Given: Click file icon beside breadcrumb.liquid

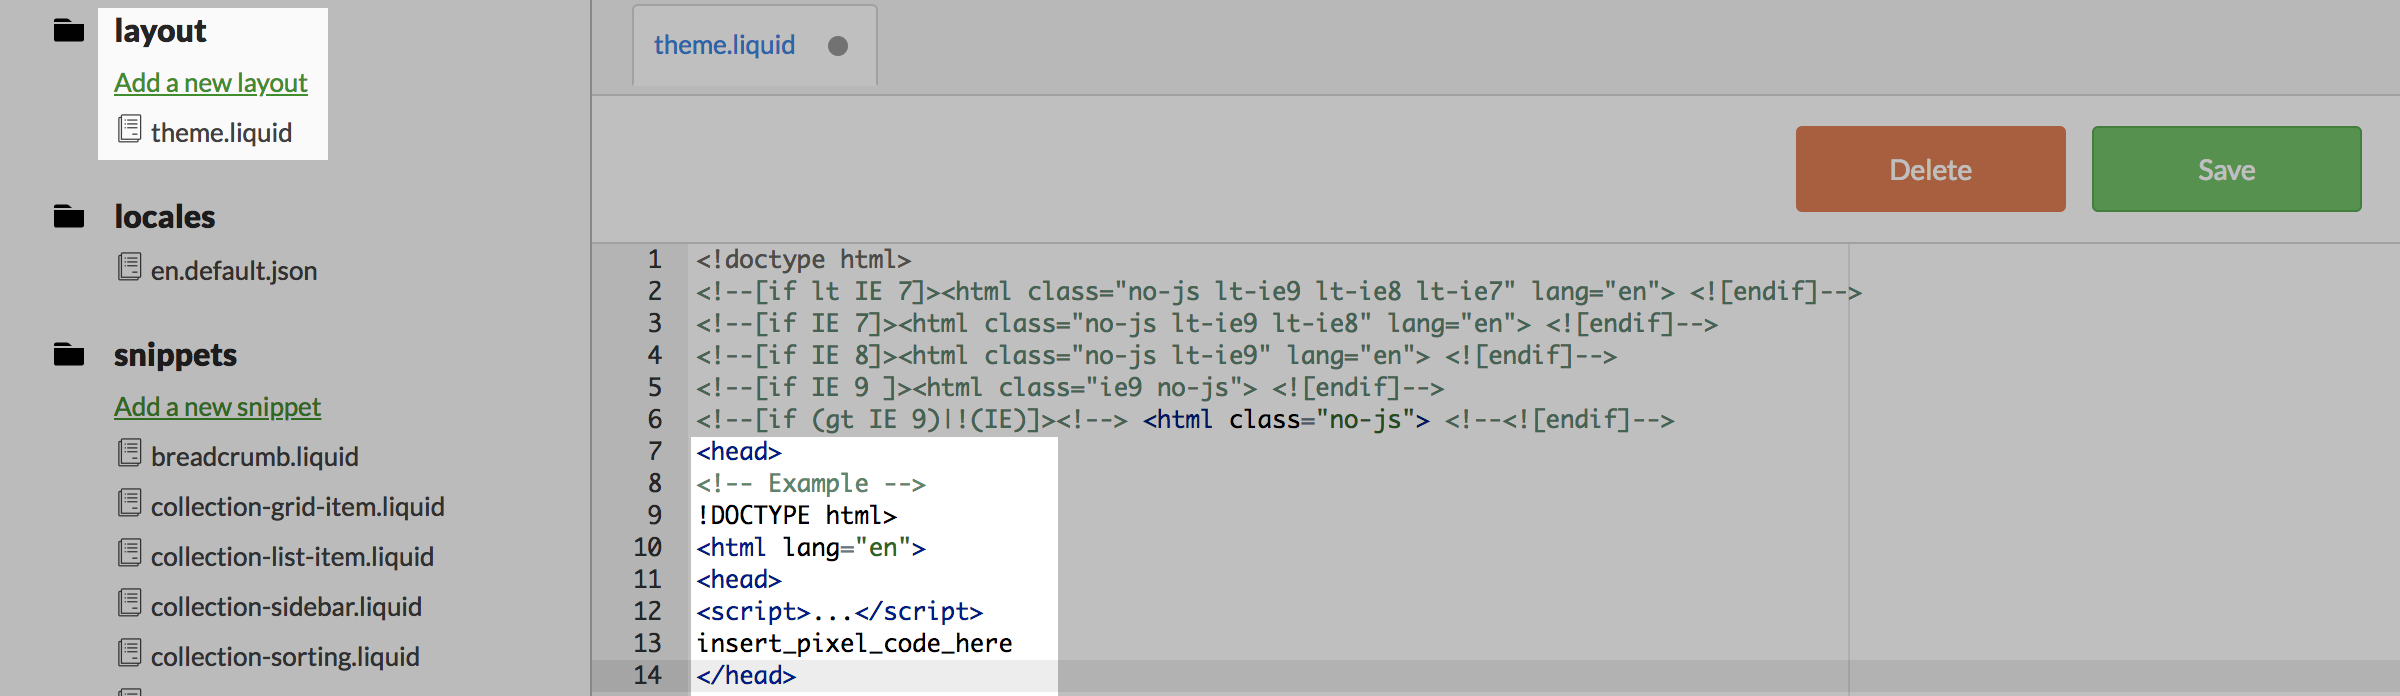Looking at the screenshot, I should (130, 453).
